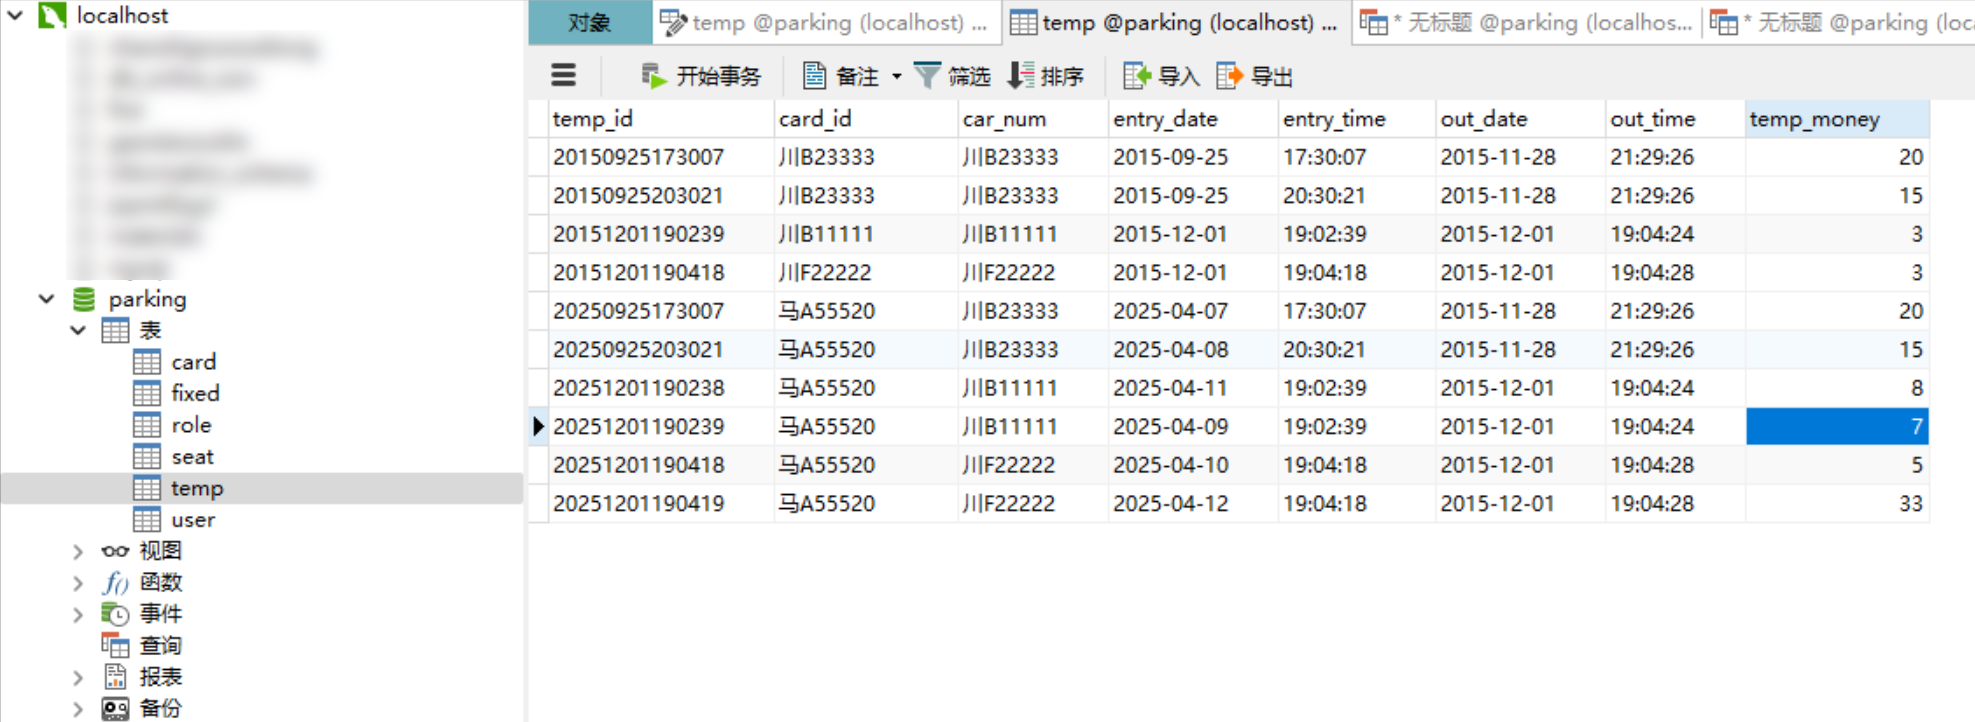Open the last cut-off 无标题 @parking tab
Screen dimensions: 1975x722
[1840, 23]
